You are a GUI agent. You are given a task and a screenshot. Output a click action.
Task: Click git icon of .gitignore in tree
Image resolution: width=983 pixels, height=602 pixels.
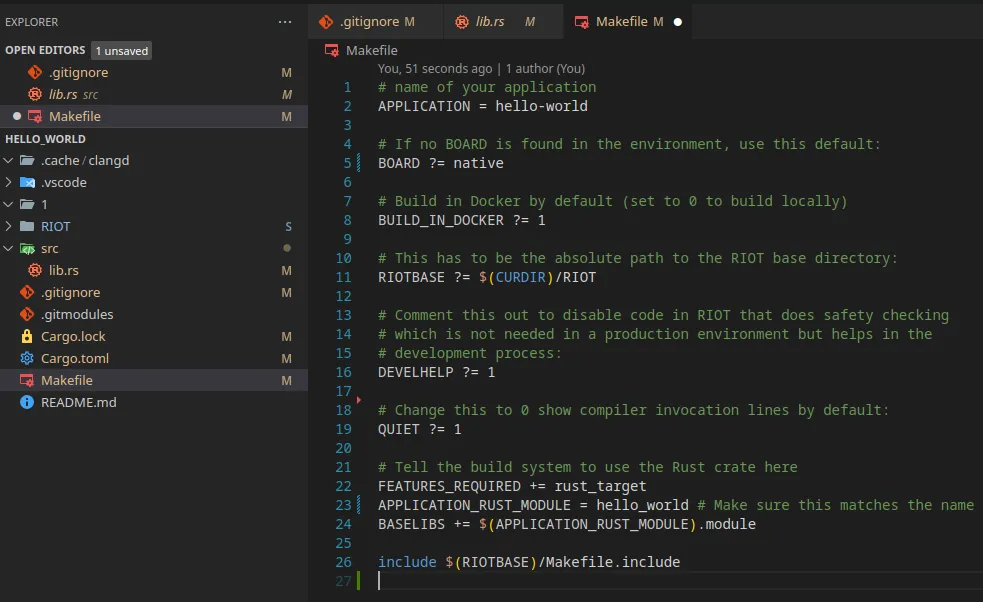tap(27, 292)
